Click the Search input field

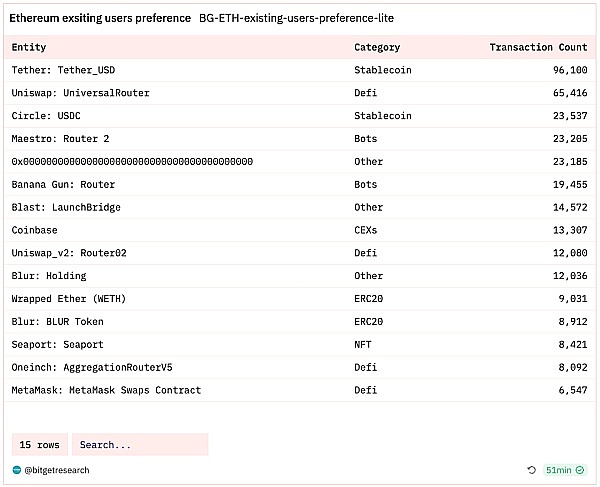pyautogui.click(x=139, y=444)
